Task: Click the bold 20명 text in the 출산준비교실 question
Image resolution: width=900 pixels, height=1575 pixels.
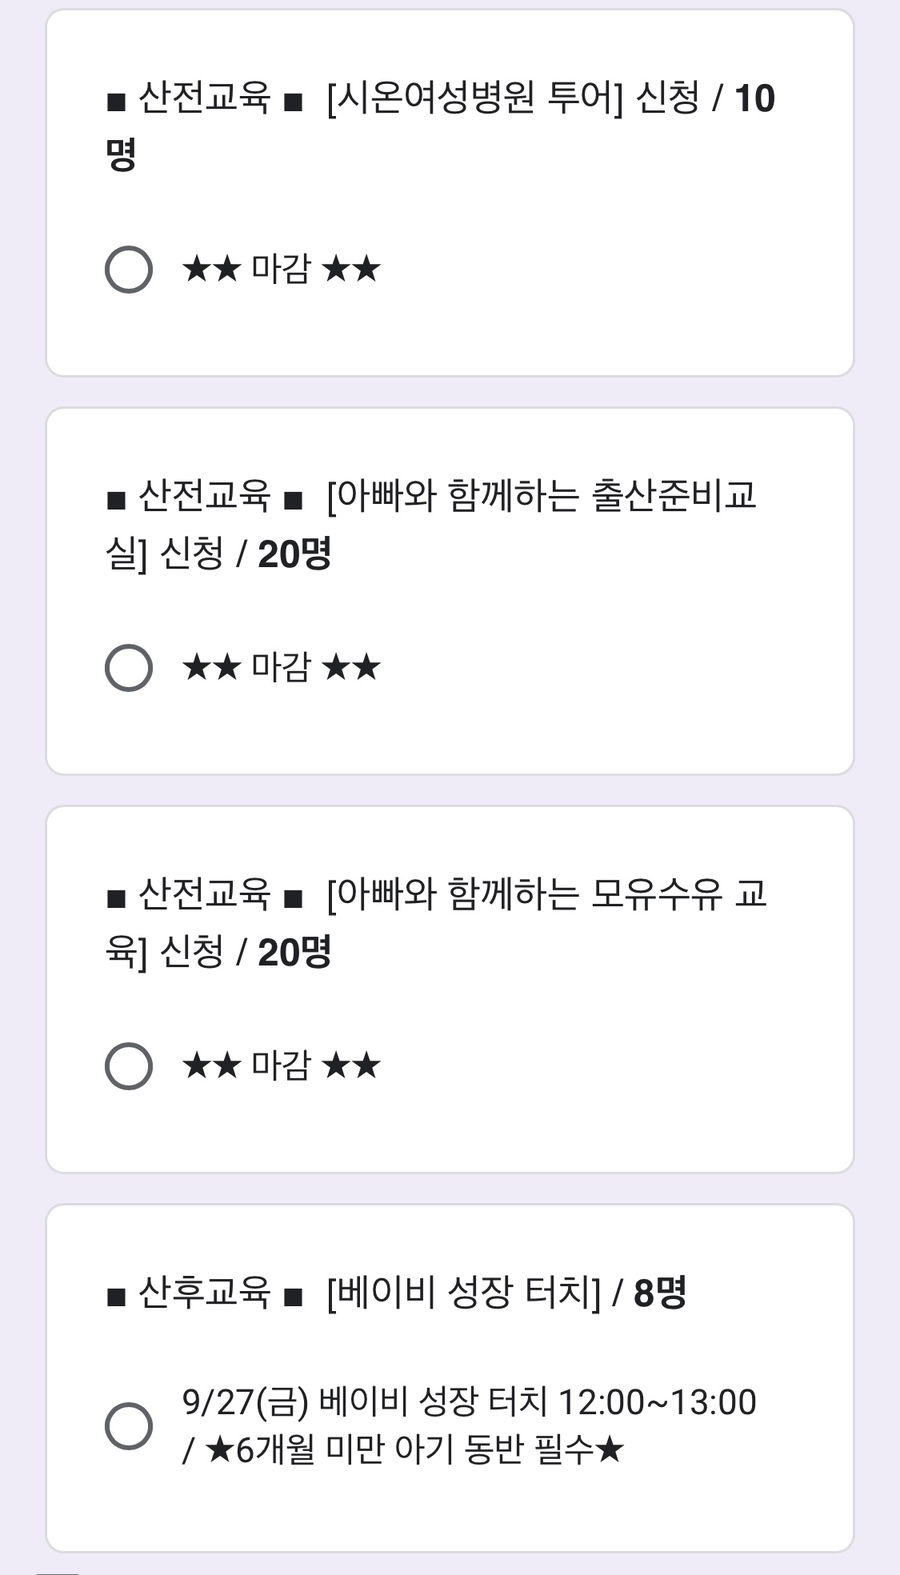Action: tap(294, 553)
